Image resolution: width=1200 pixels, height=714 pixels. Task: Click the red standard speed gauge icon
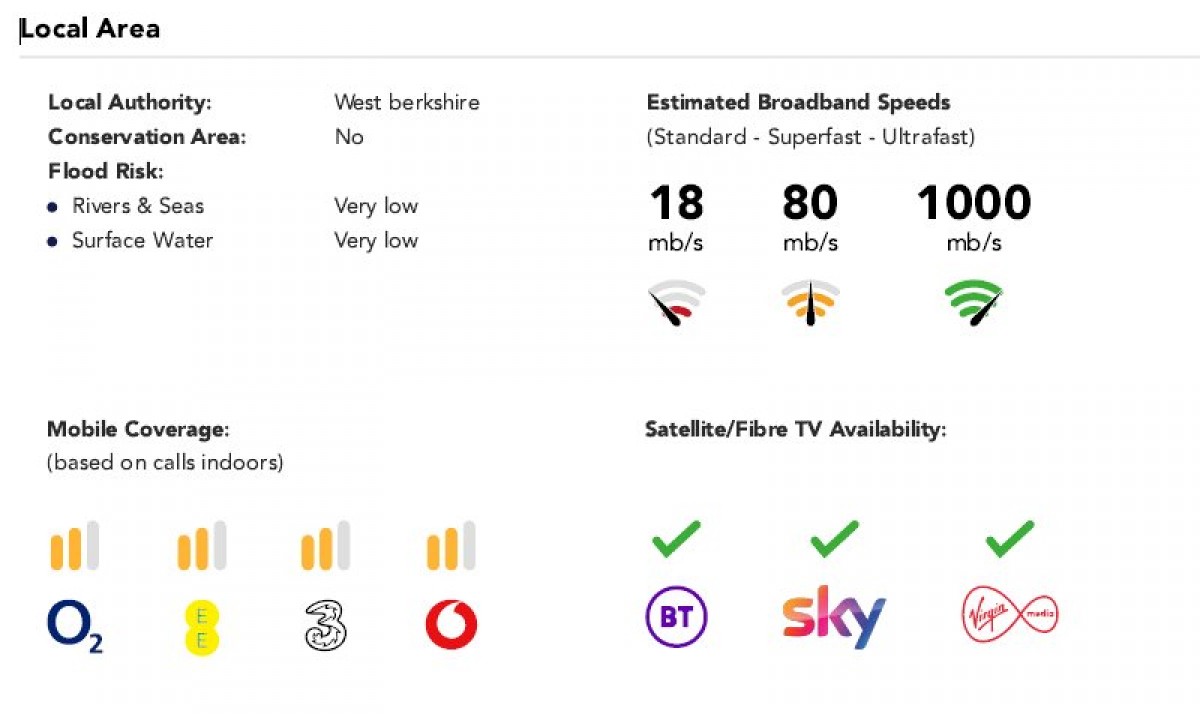677,303
